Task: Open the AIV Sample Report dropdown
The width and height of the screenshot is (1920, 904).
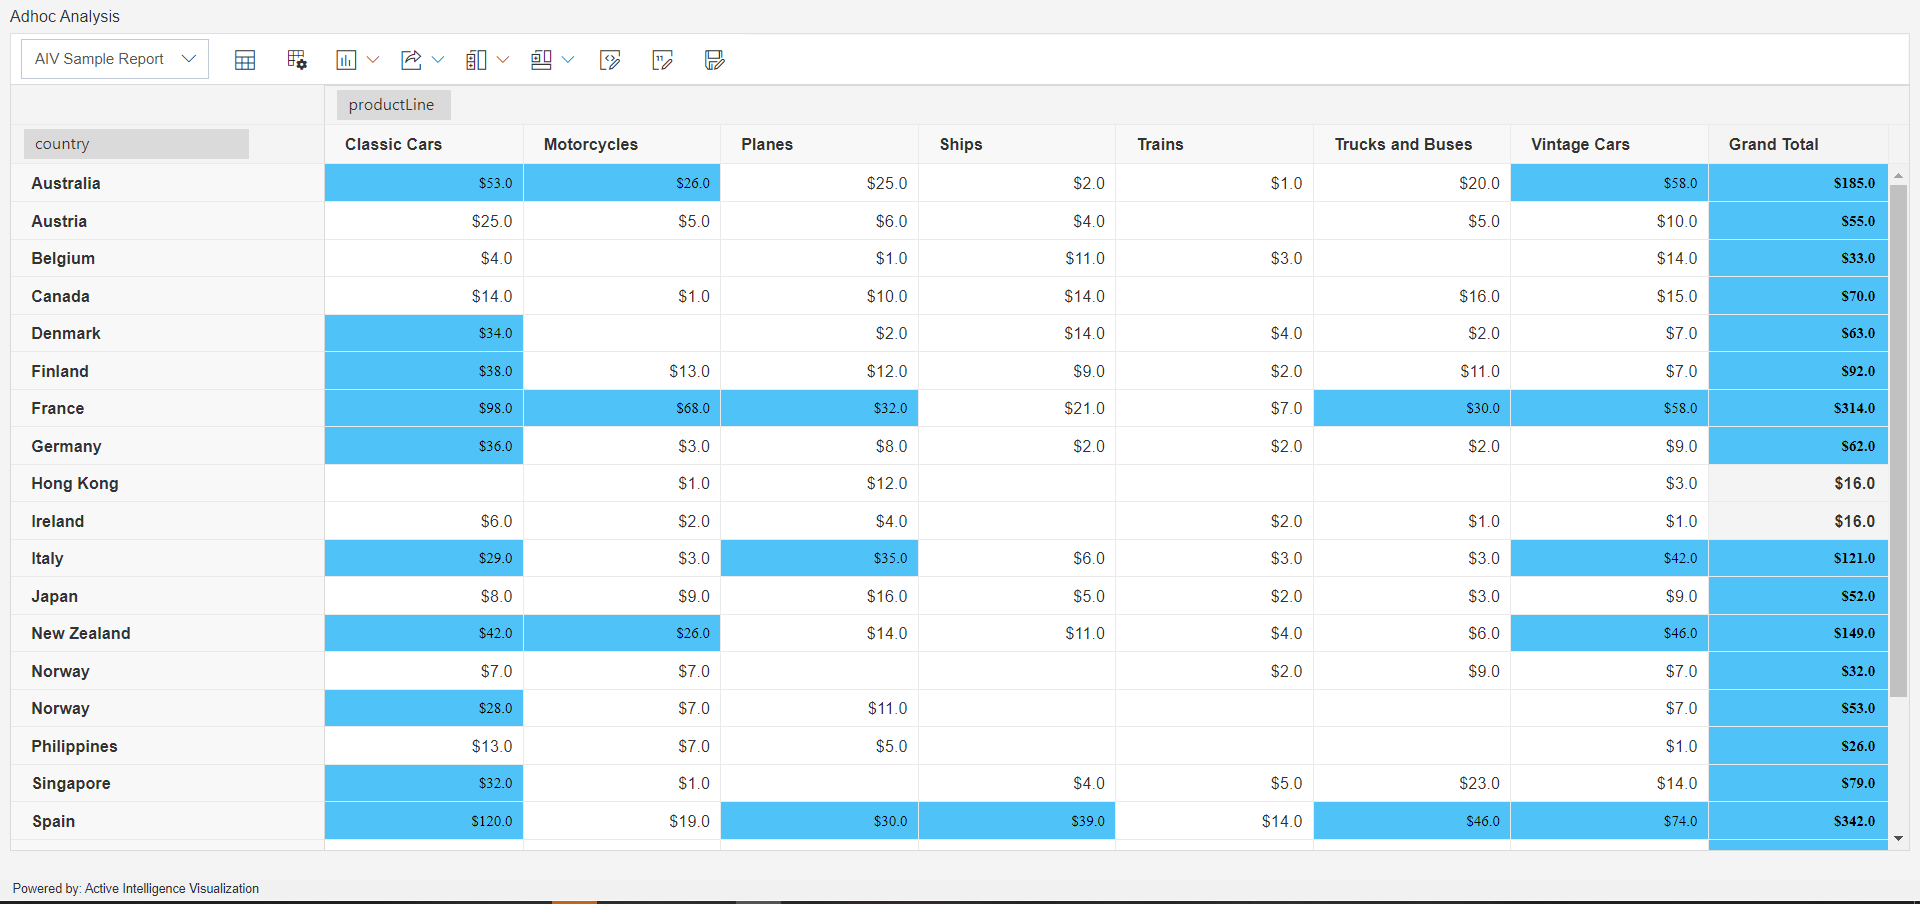Action: pos(115,59)
